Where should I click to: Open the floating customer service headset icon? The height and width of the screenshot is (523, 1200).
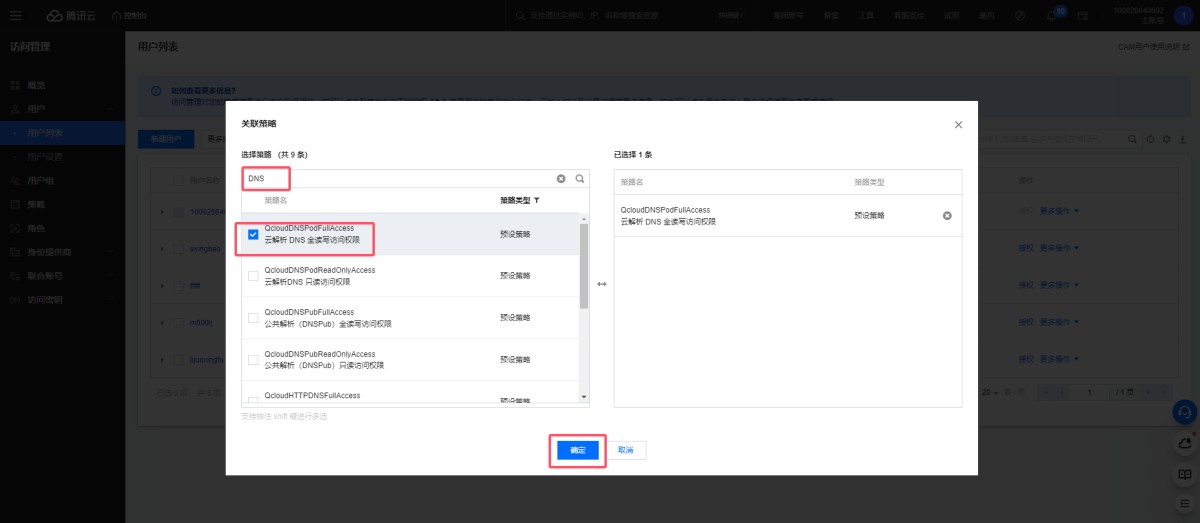(1184, 412)
